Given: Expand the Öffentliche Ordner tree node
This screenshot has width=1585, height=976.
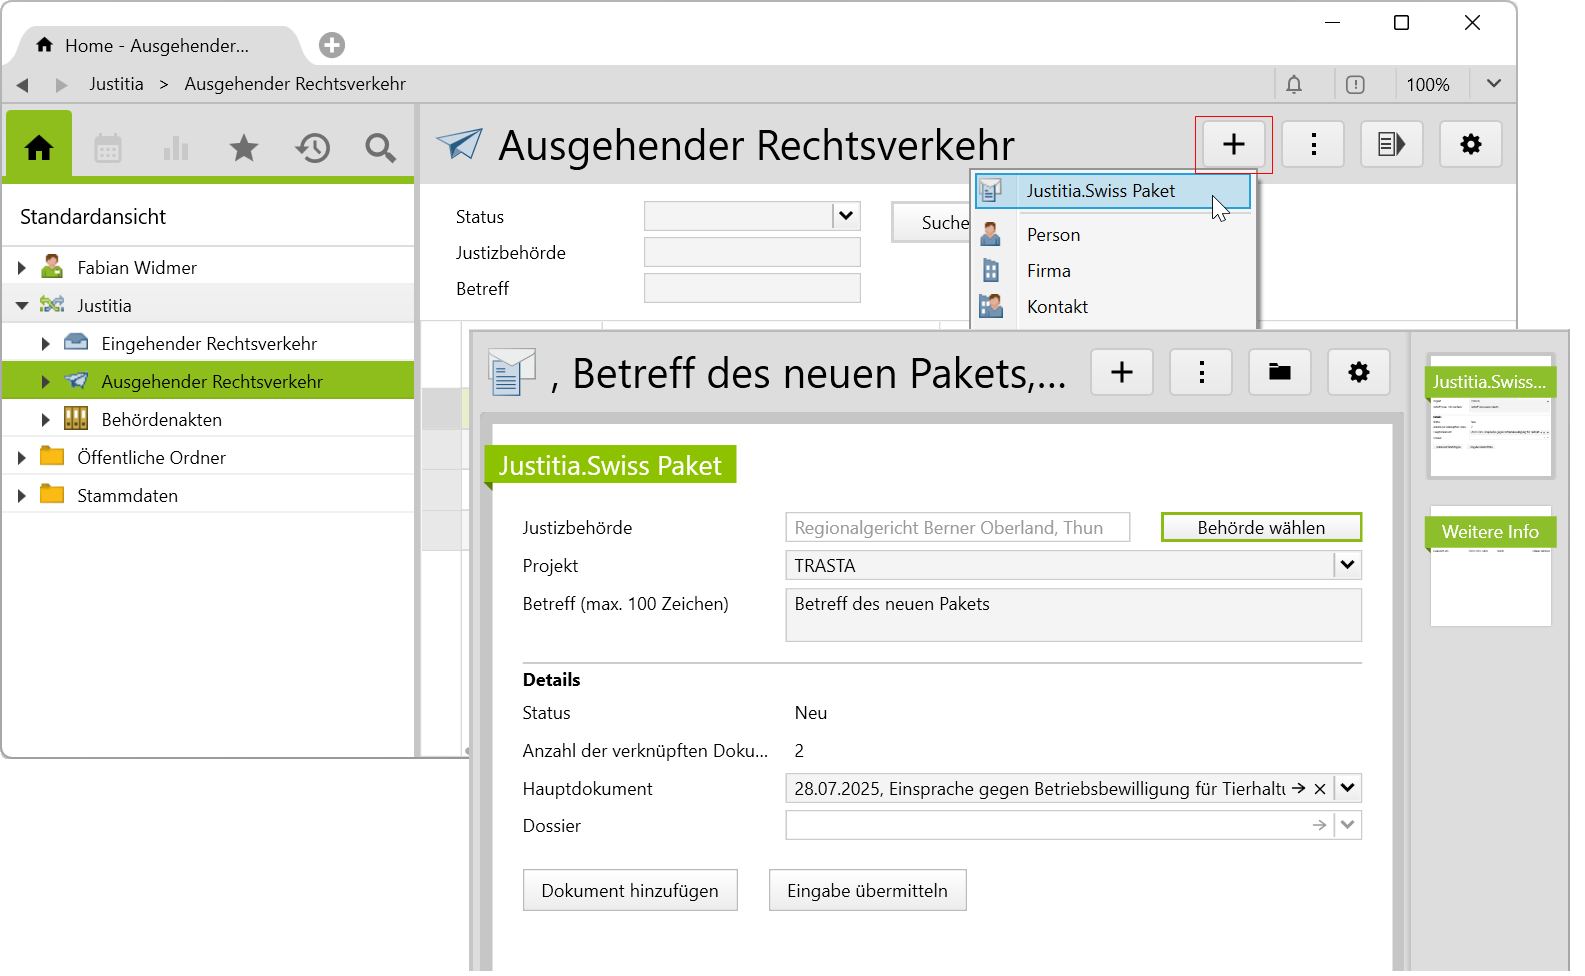Looking at the screenshot, I should 22,458.
